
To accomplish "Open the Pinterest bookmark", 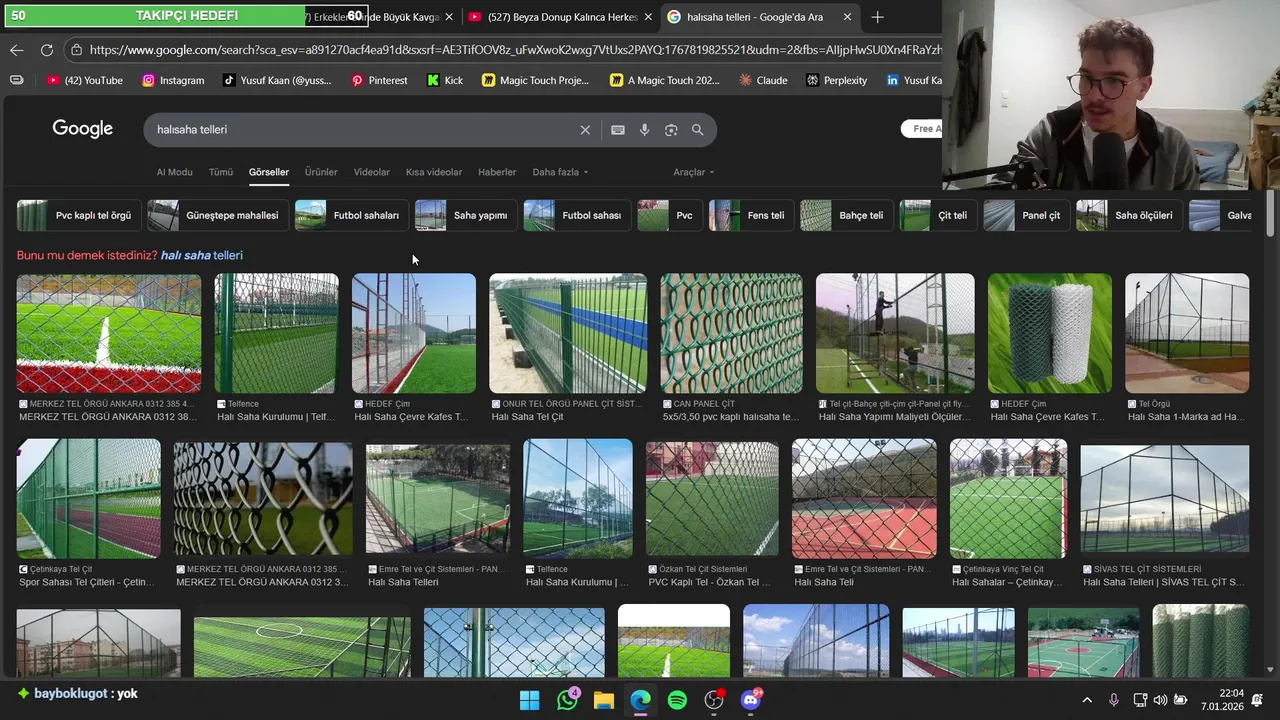I will click(379, 80).
